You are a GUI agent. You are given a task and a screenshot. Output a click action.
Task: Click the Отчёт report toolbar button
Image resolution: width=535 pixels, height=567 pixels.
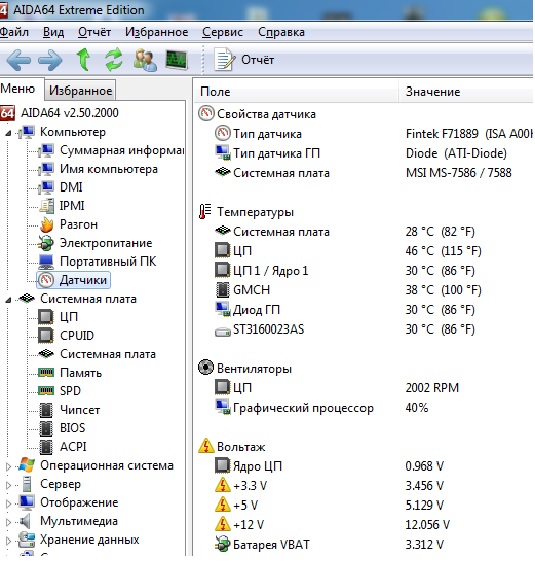(244, 60)
